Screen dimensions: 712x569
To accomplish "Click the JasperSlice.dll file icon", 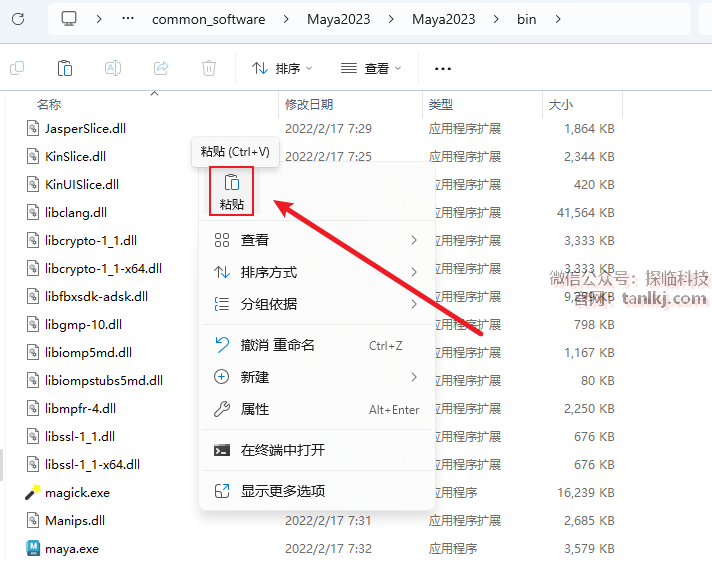I will (x=33, y=129).
